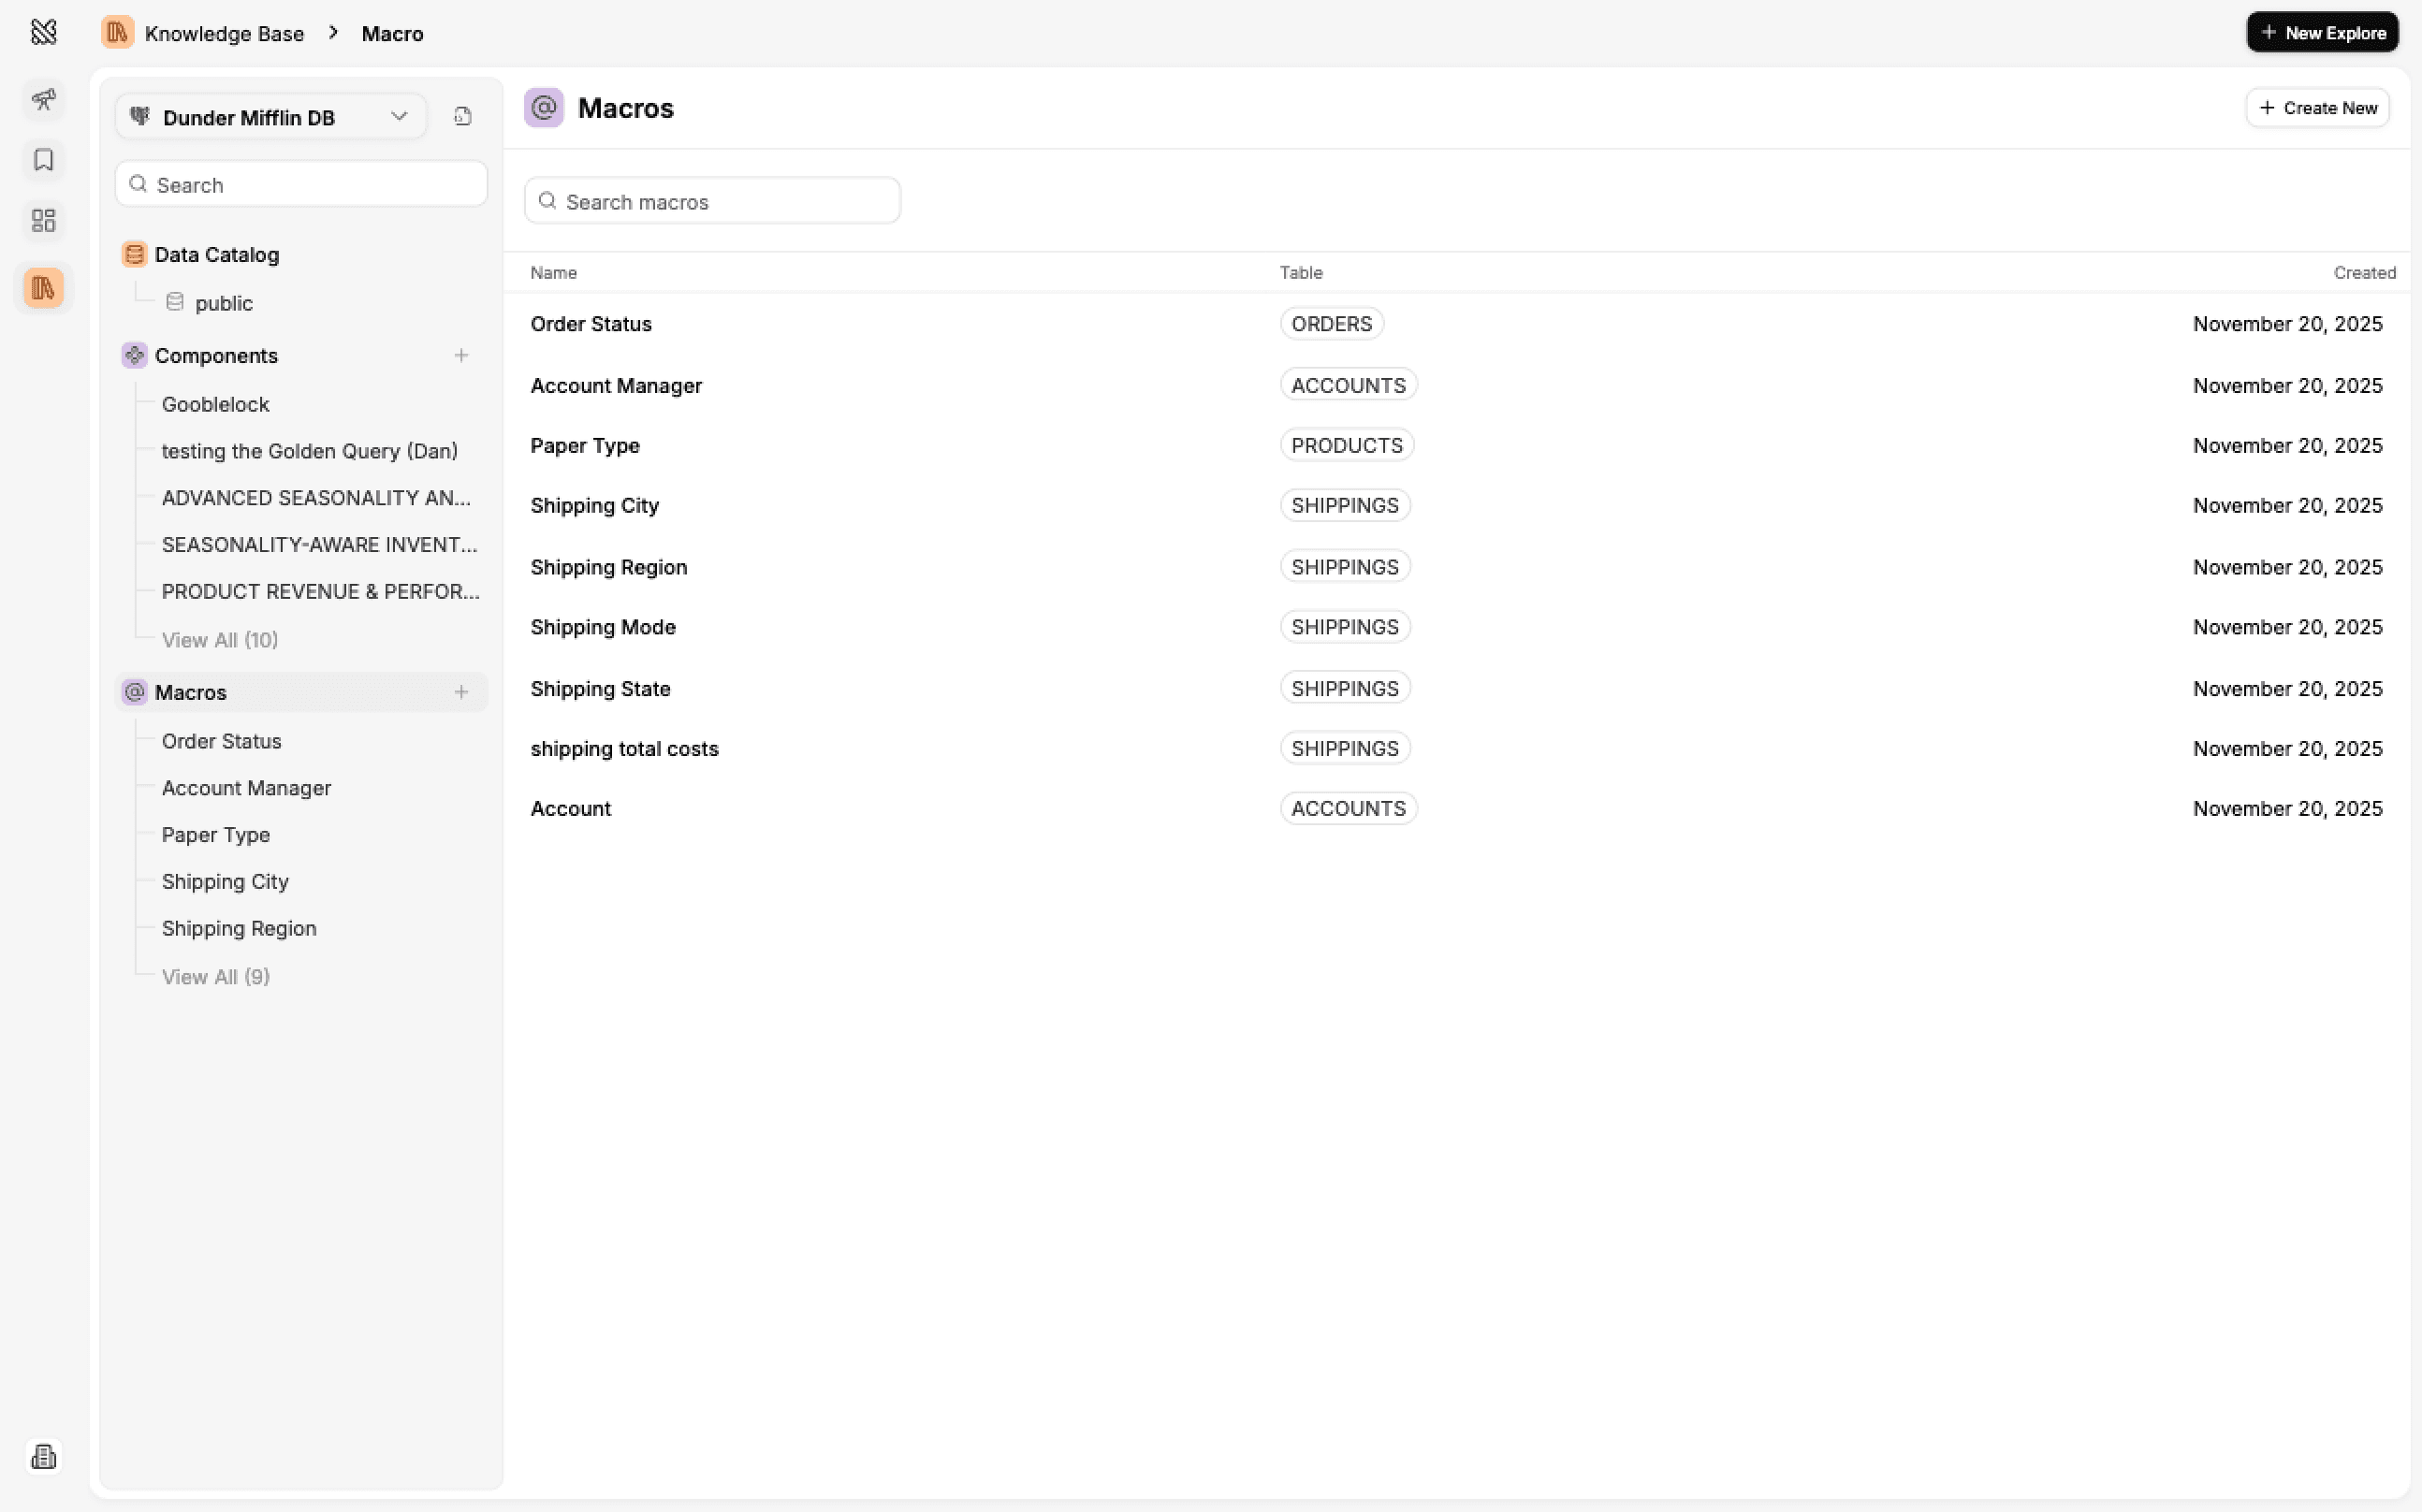Click the app logo at top left
This screenshot has height=1512, width=2422.
43,31
